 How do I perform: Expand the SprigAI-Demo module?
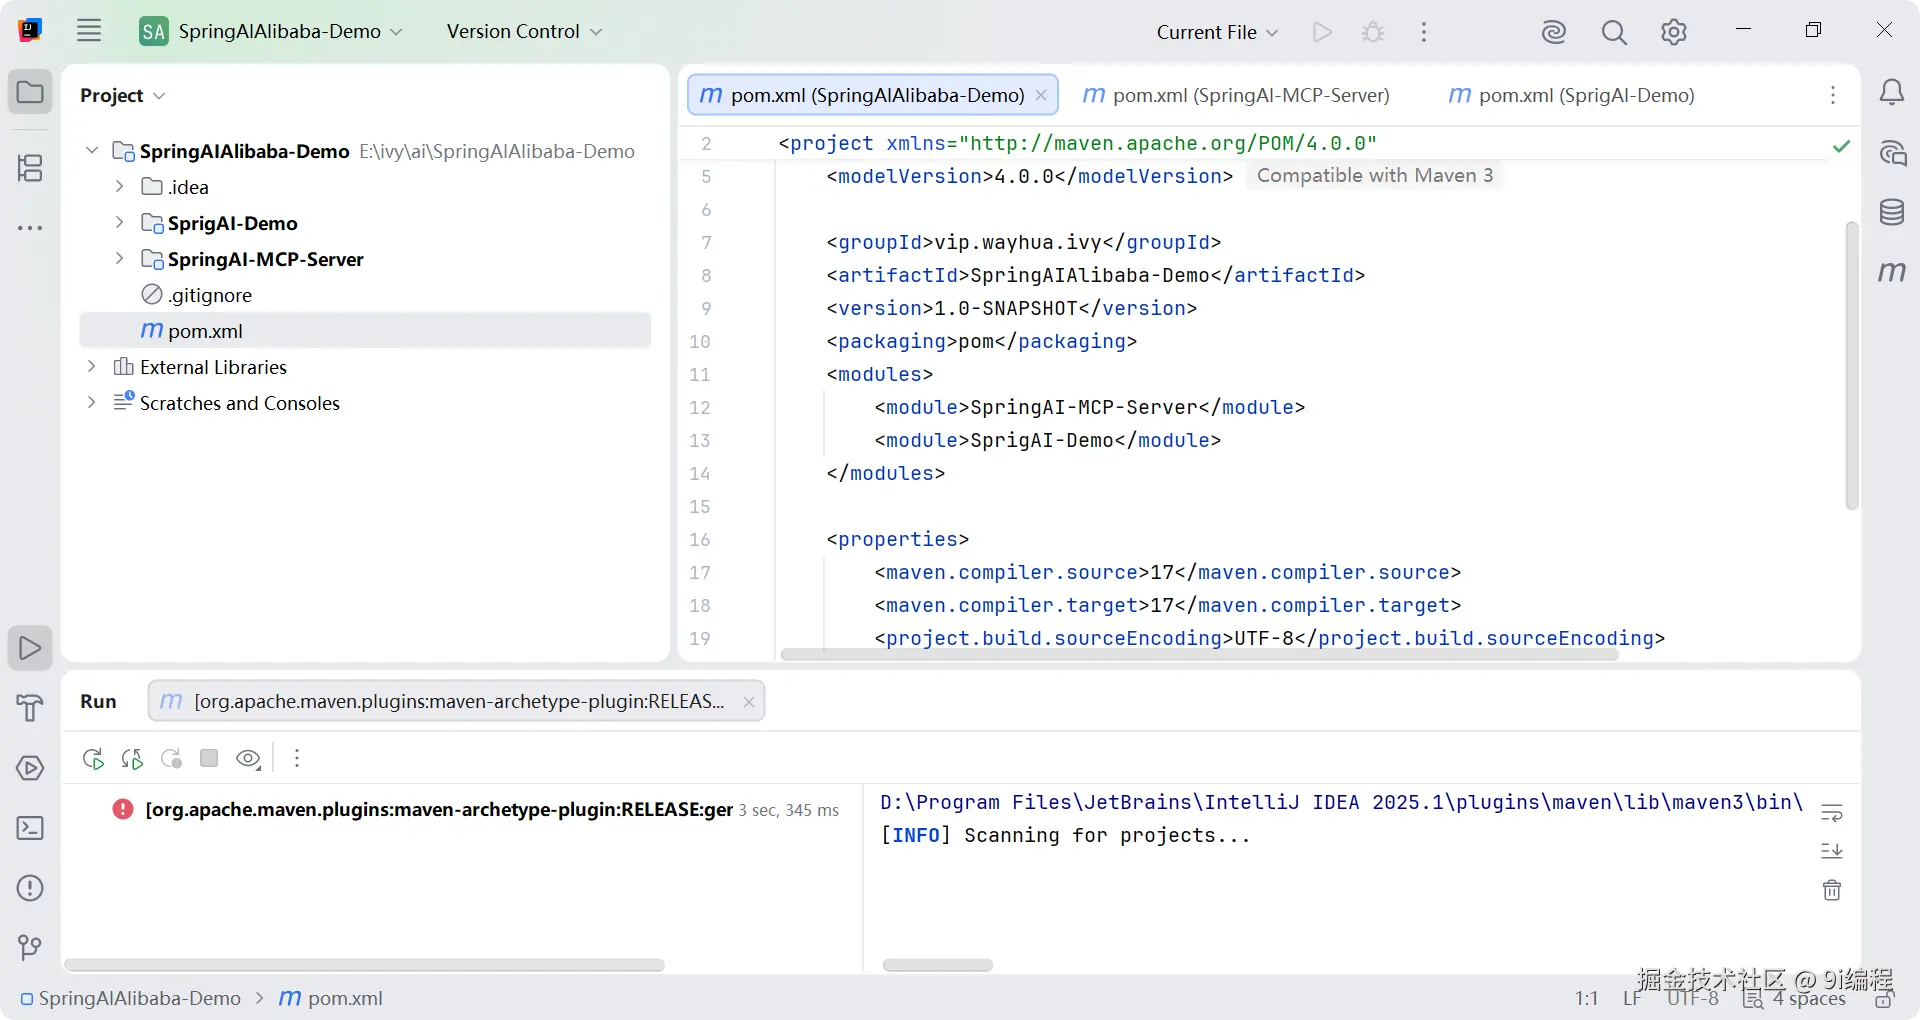[119, 222]
